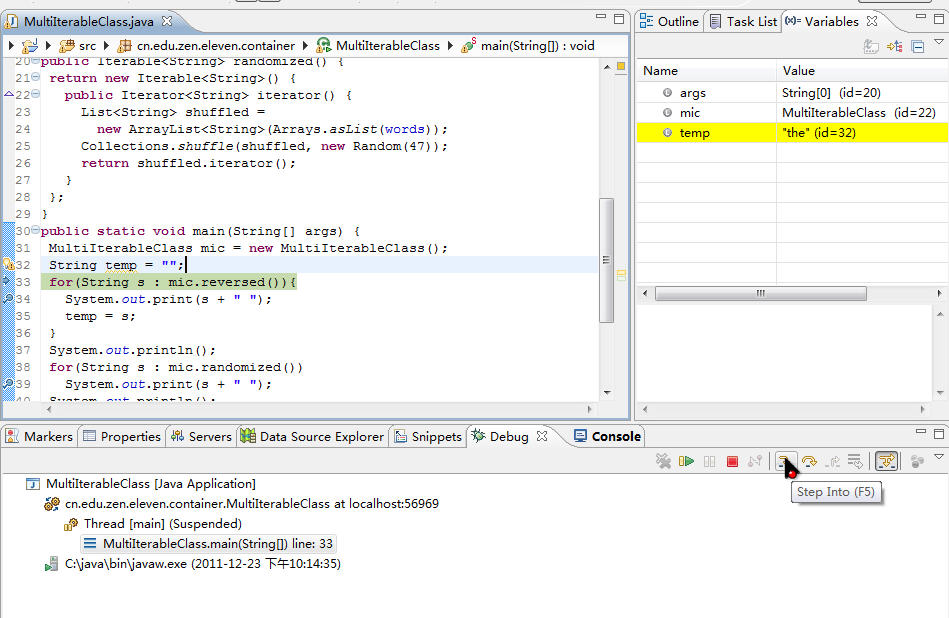Toggle breakpoint marker on line 34

click(8, 299)
